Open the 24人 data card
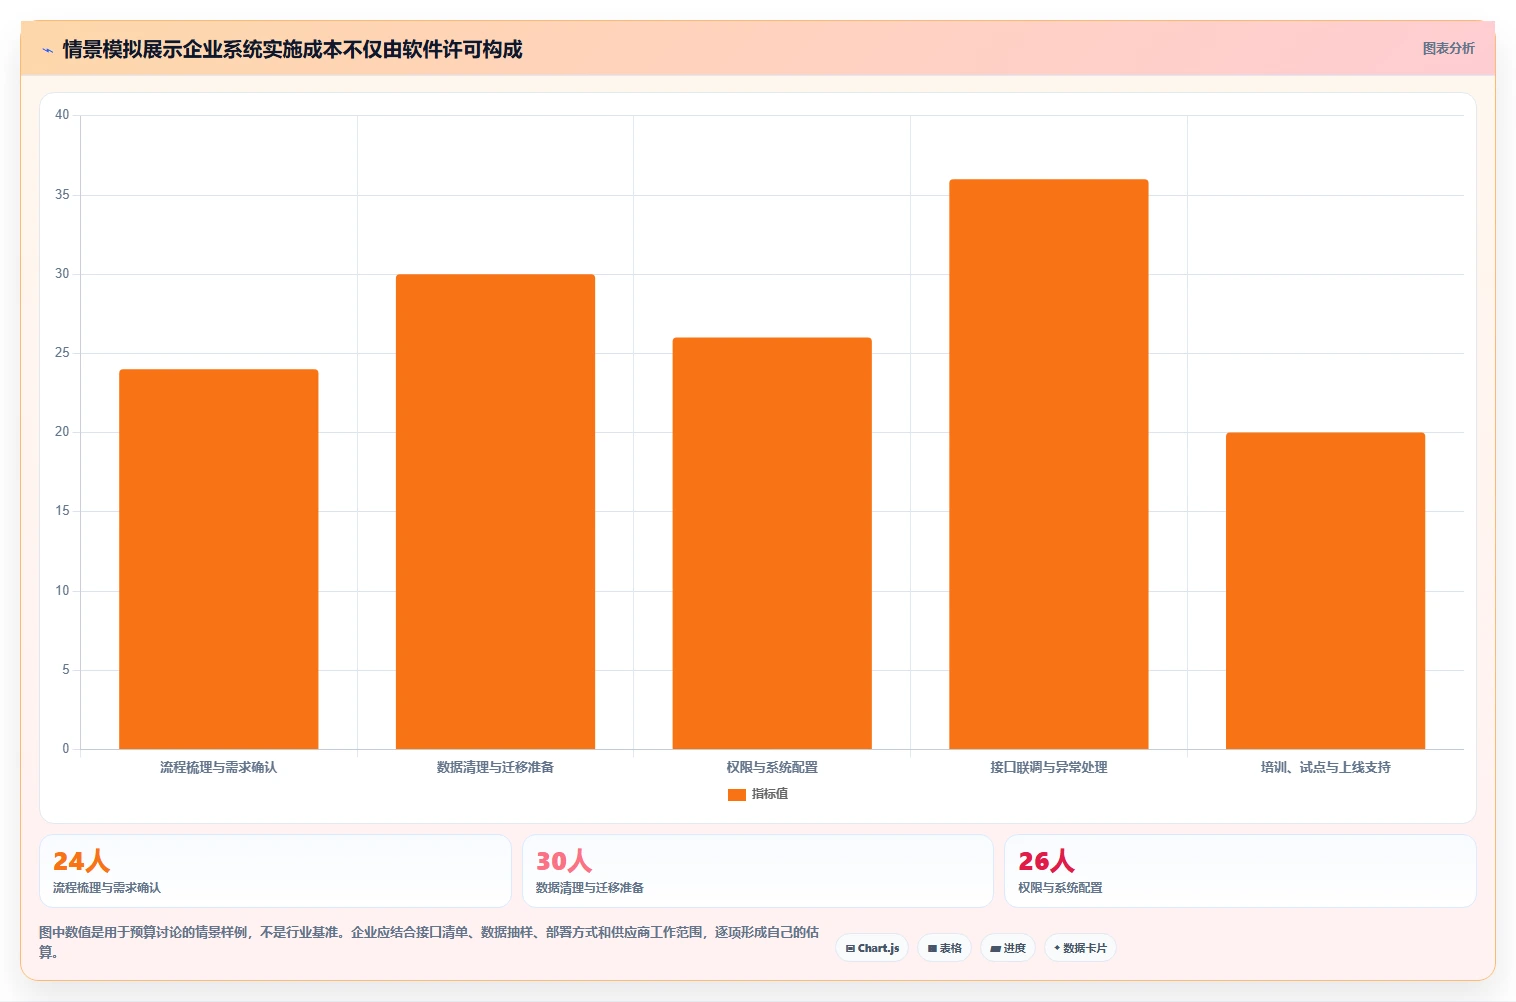The height and width of the screenshot is (1002, 1516). (x=275, y=871)
